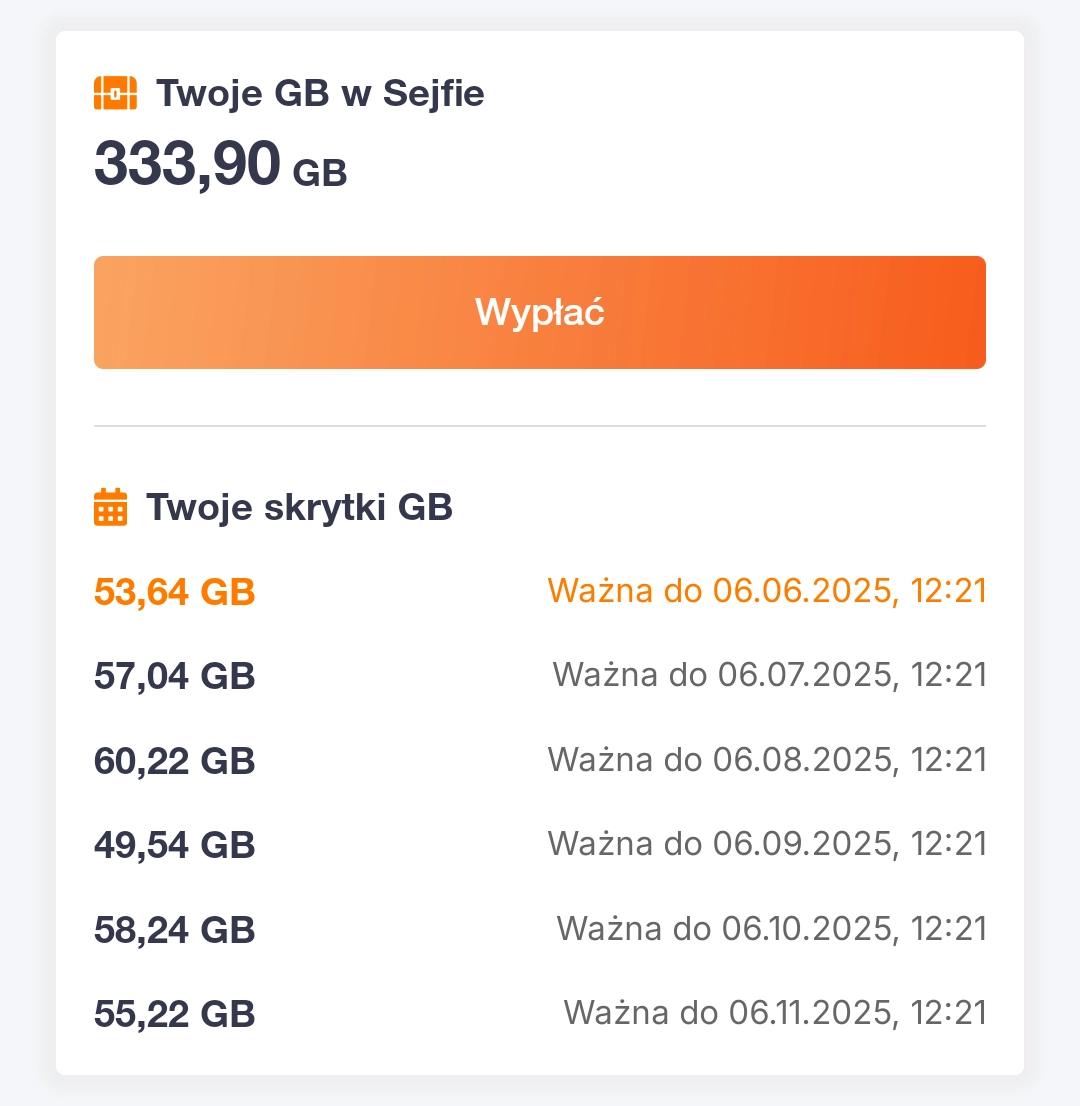Click the small GB unit beside 333,90

click(x=320, y=173)
